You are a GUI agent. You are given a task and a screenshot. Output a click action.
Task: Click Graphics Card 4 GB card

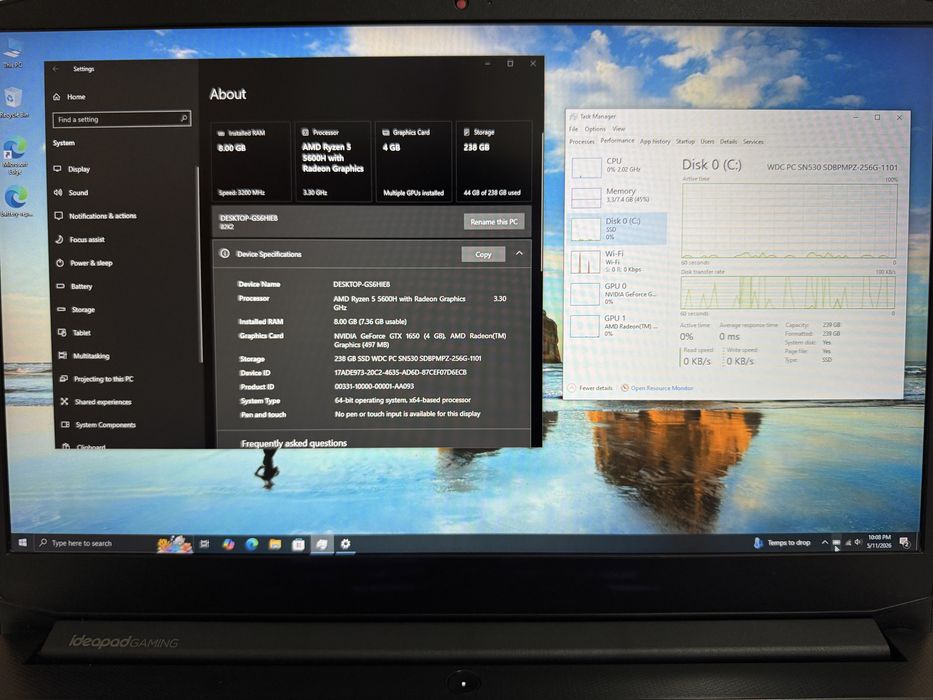pos(414,161)
